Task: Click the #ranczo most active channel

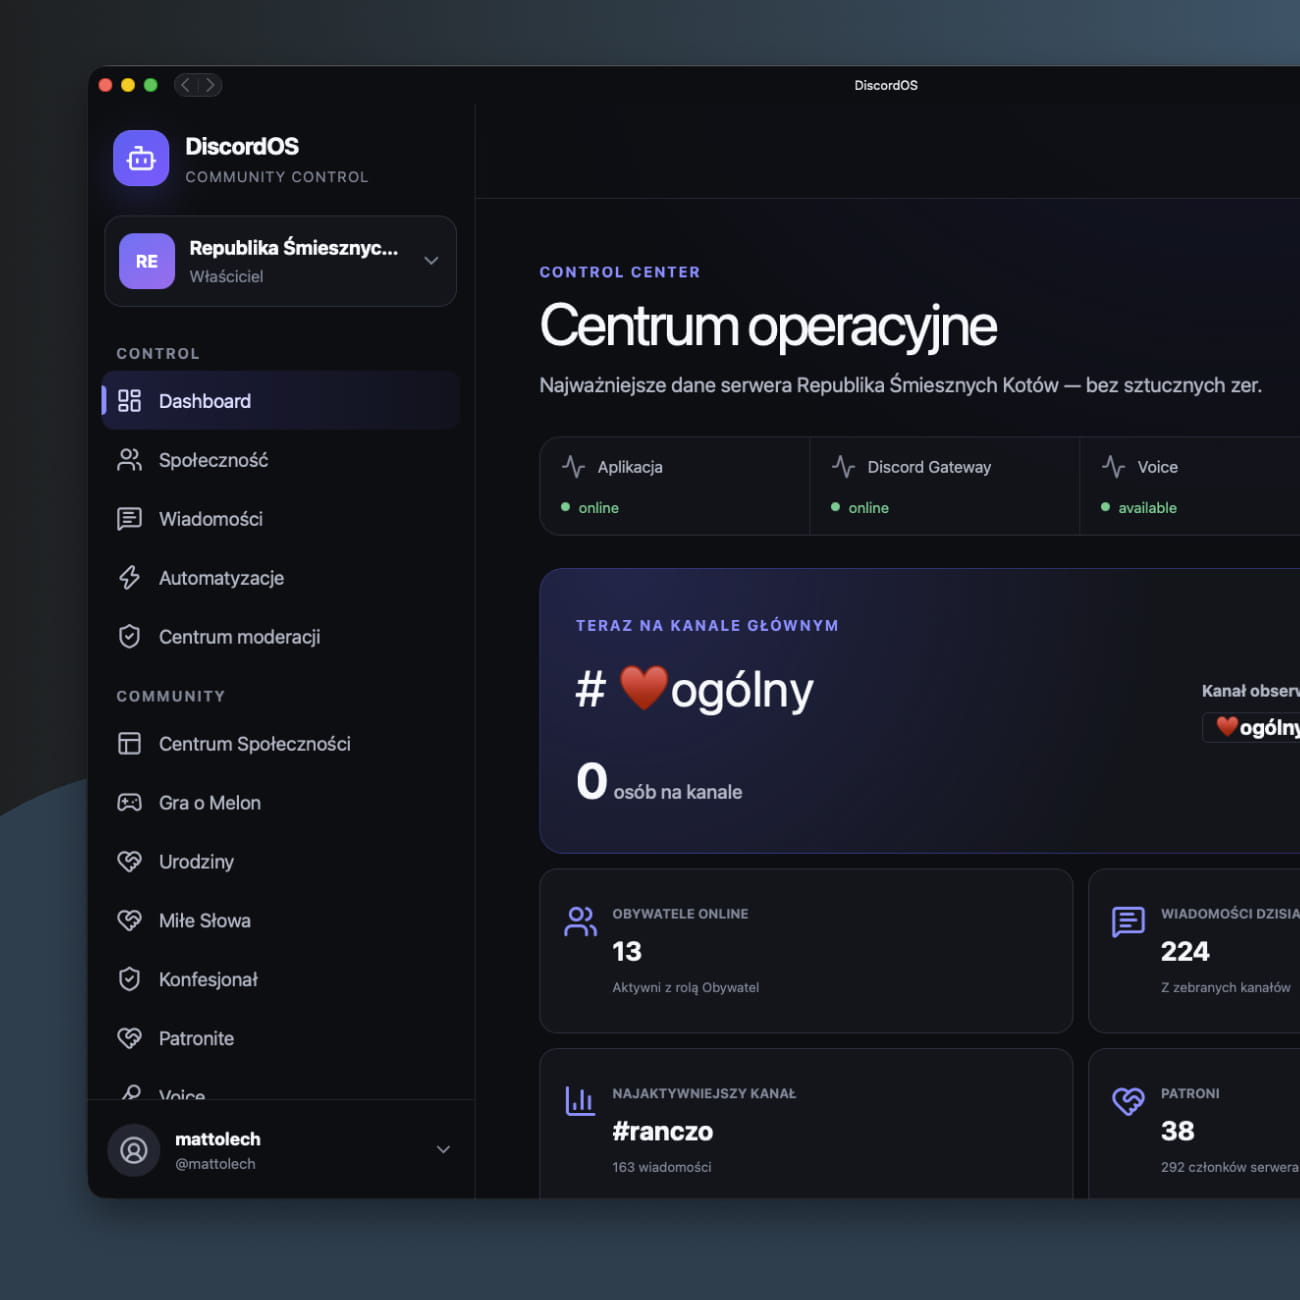Action: click(x=663, y=1131)
